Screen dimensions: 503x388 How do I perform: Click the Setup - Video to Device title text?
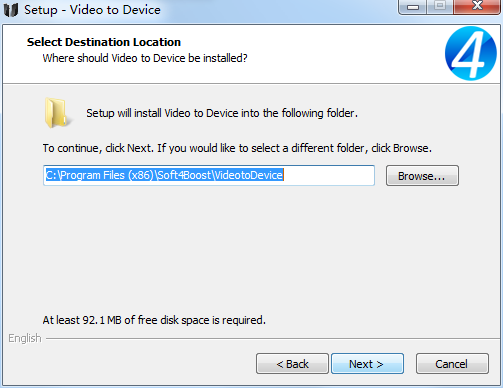click(x=92, y=10)
